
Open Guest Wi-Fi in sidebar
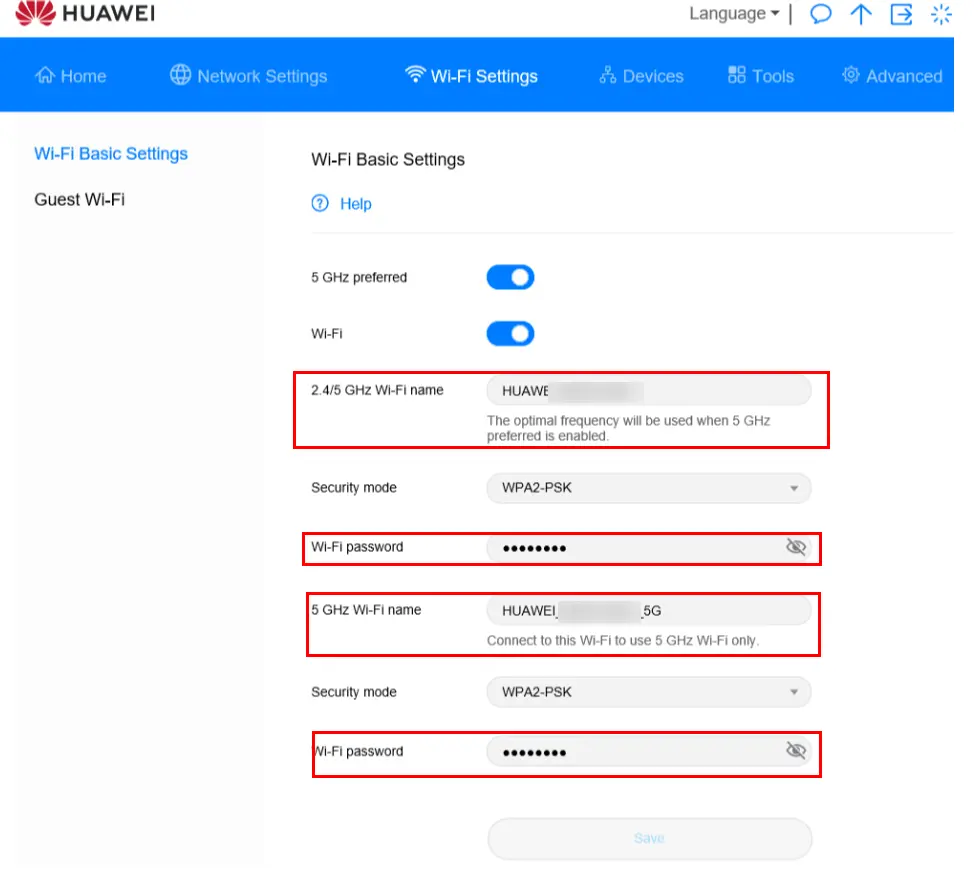(x=79, y=200)
